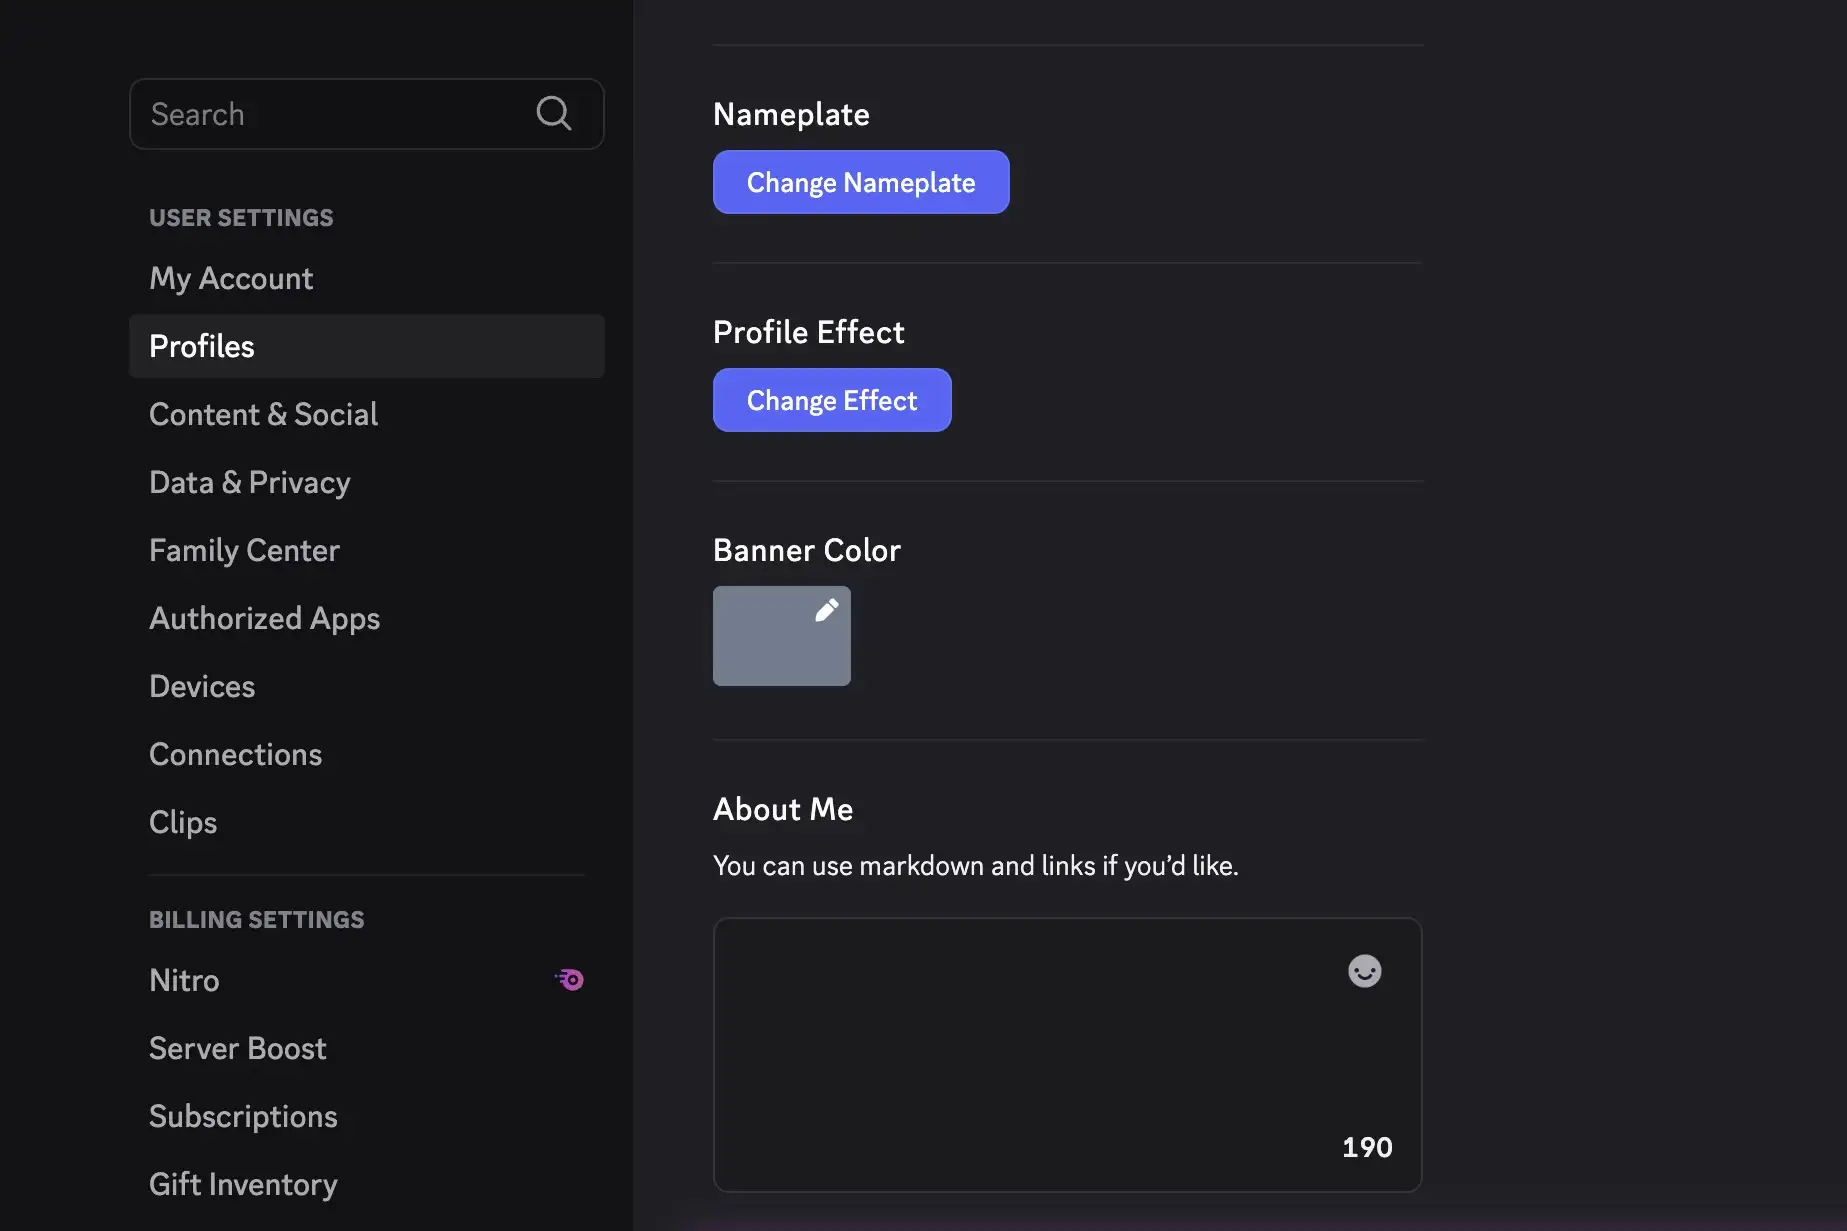Click the search magnifier icon
This screenshot has width=1847, height=1231.
(553, 113)
